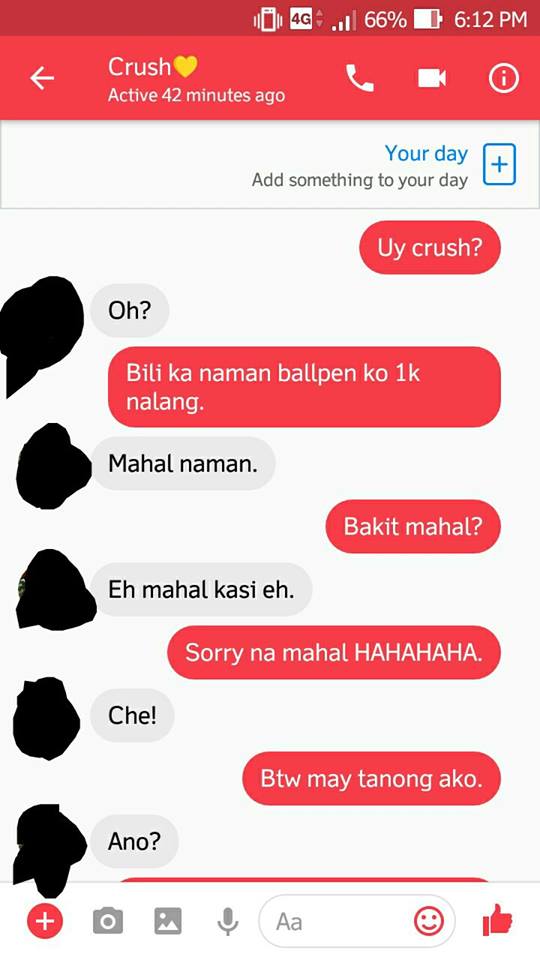Tap the 'Bakit mahal?' message bubble
540x960 pixels.
coord(413,527)
